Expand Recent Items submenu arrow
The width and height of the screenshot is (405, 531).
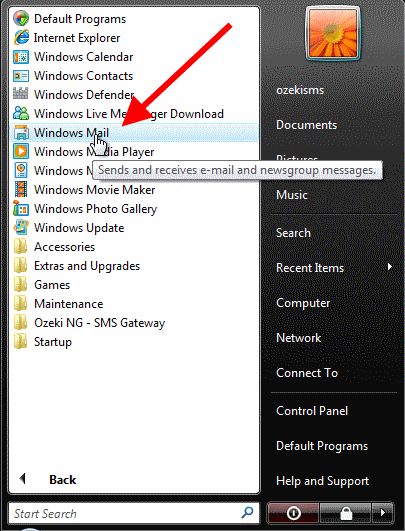390,267
